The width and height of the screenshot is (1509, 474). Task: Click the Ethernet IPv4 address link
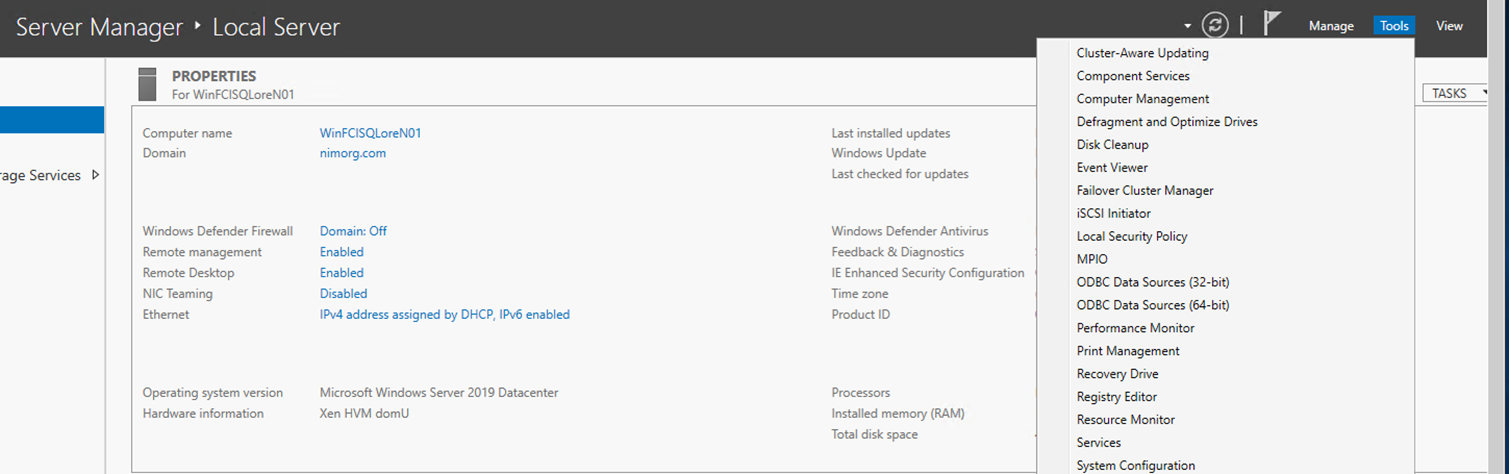pyautogui.click(x=444, y=314)
